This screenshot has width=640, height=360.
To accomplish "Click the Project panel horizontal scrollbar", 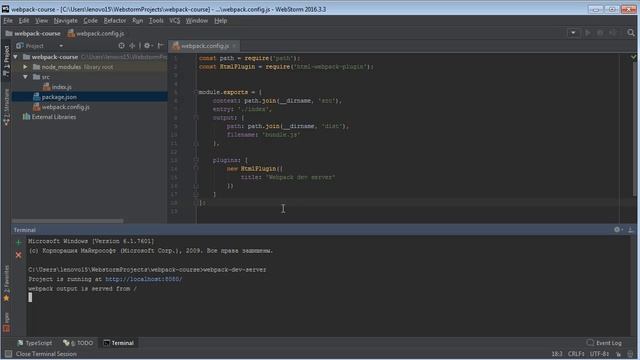I will tap(67, 221).
